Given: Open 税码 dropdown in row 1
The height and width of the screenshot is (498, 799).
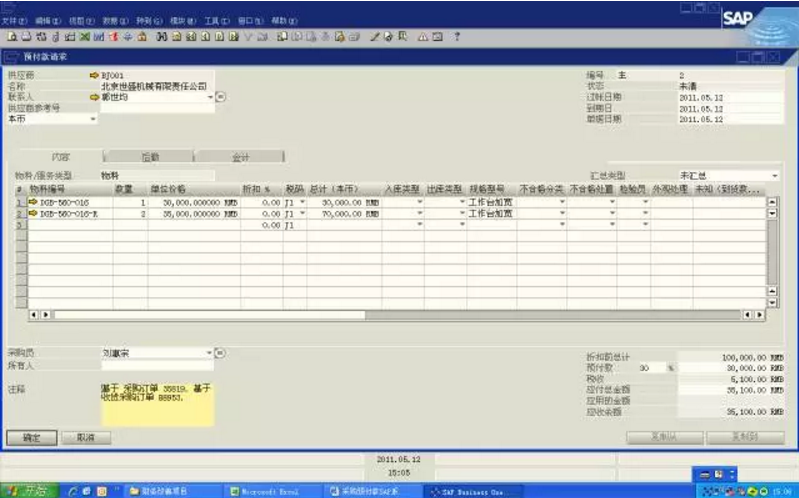Looking at the screenshot, I should 302,202.
